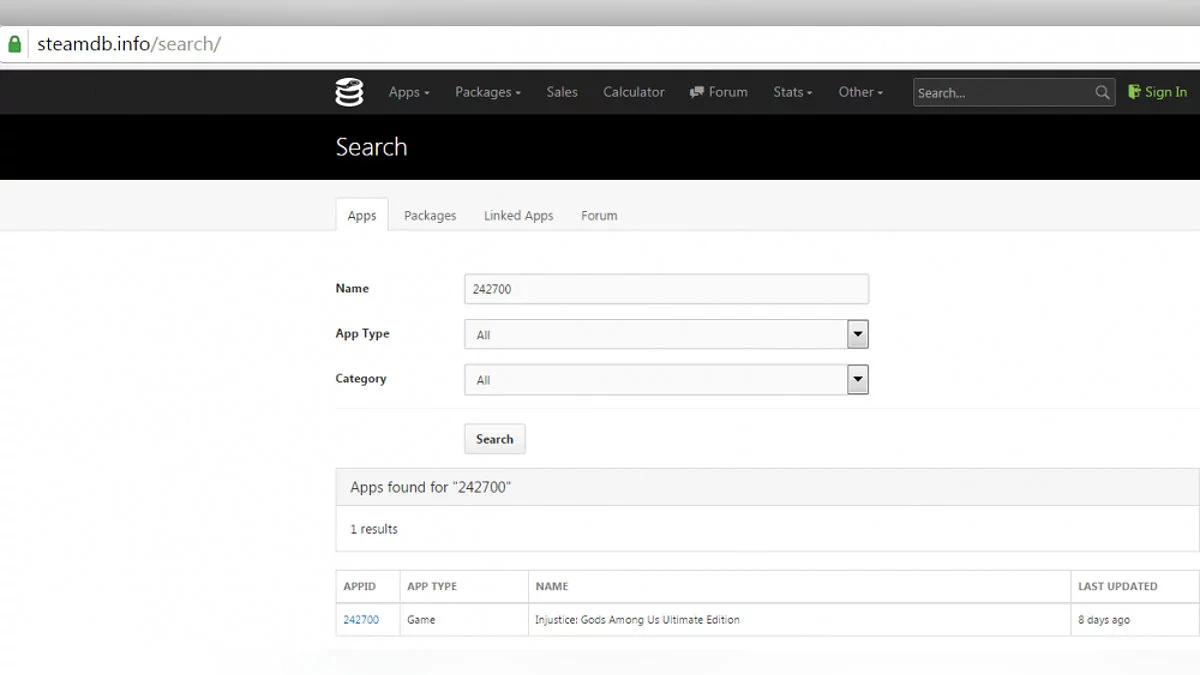Switch to the Packages tab

430,215
